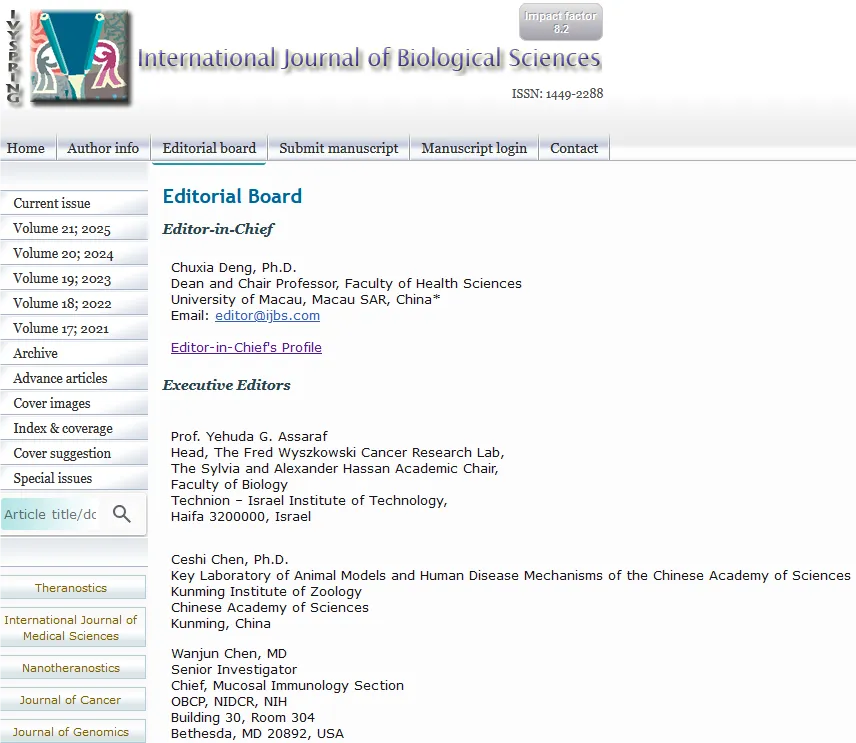Focus the Article title search field
The image size is (856, 743).
[50, 514]
